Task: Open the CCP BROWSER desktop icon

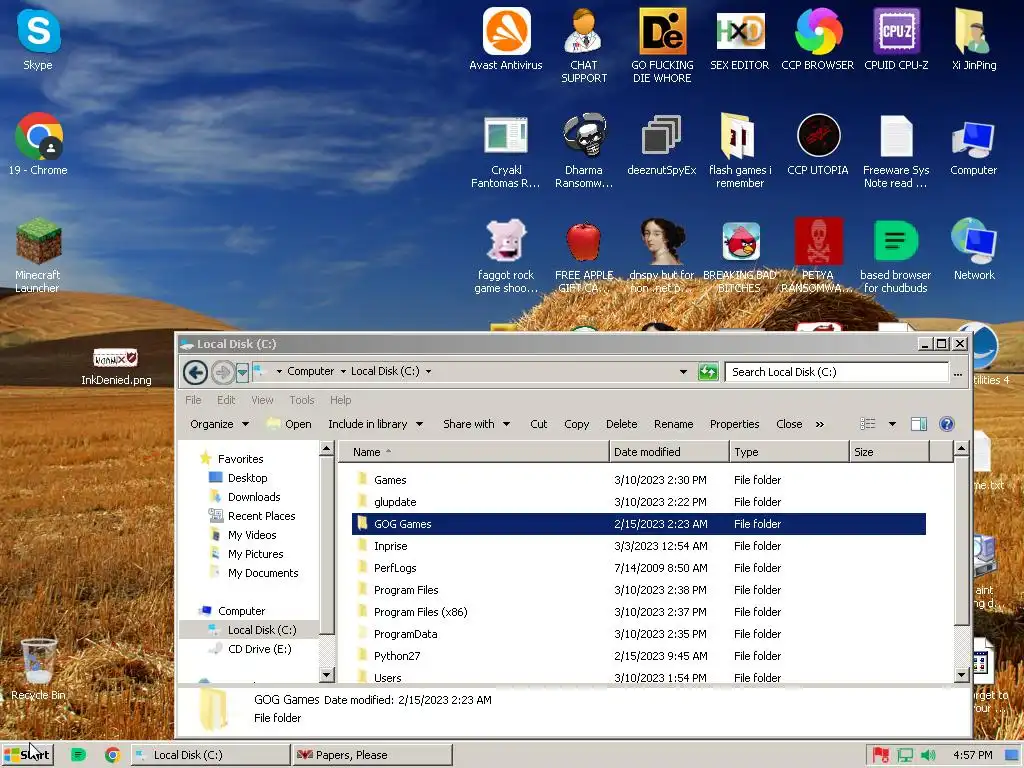Action: tap(818, 39)
